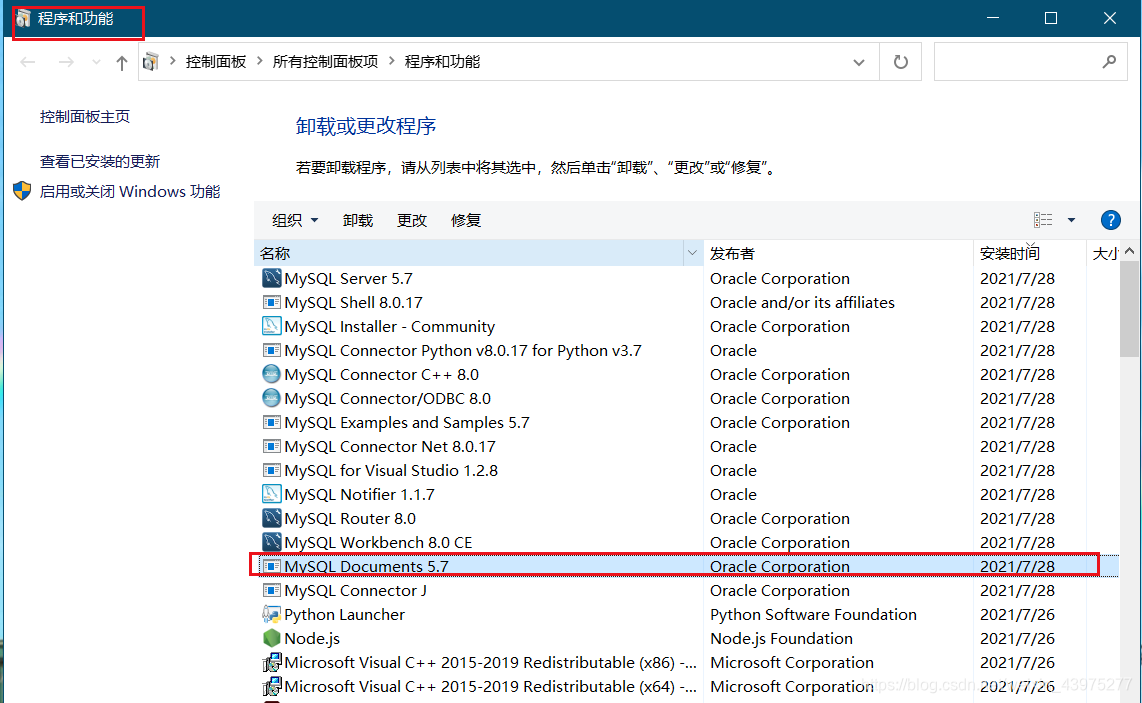Click publisher Node.js Foundation

(x=781, y=639)
